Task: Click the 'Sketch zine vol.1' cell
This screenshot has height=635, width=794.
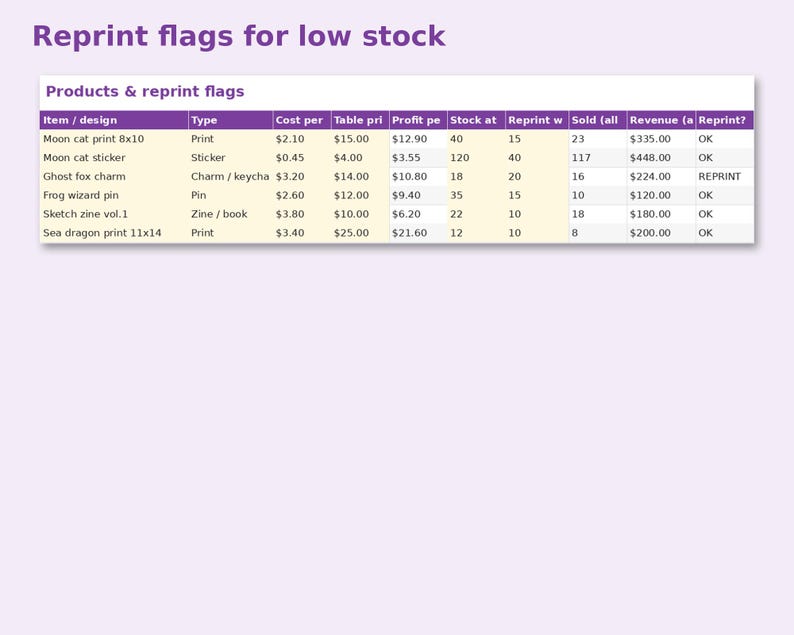Action: (114, 214)
